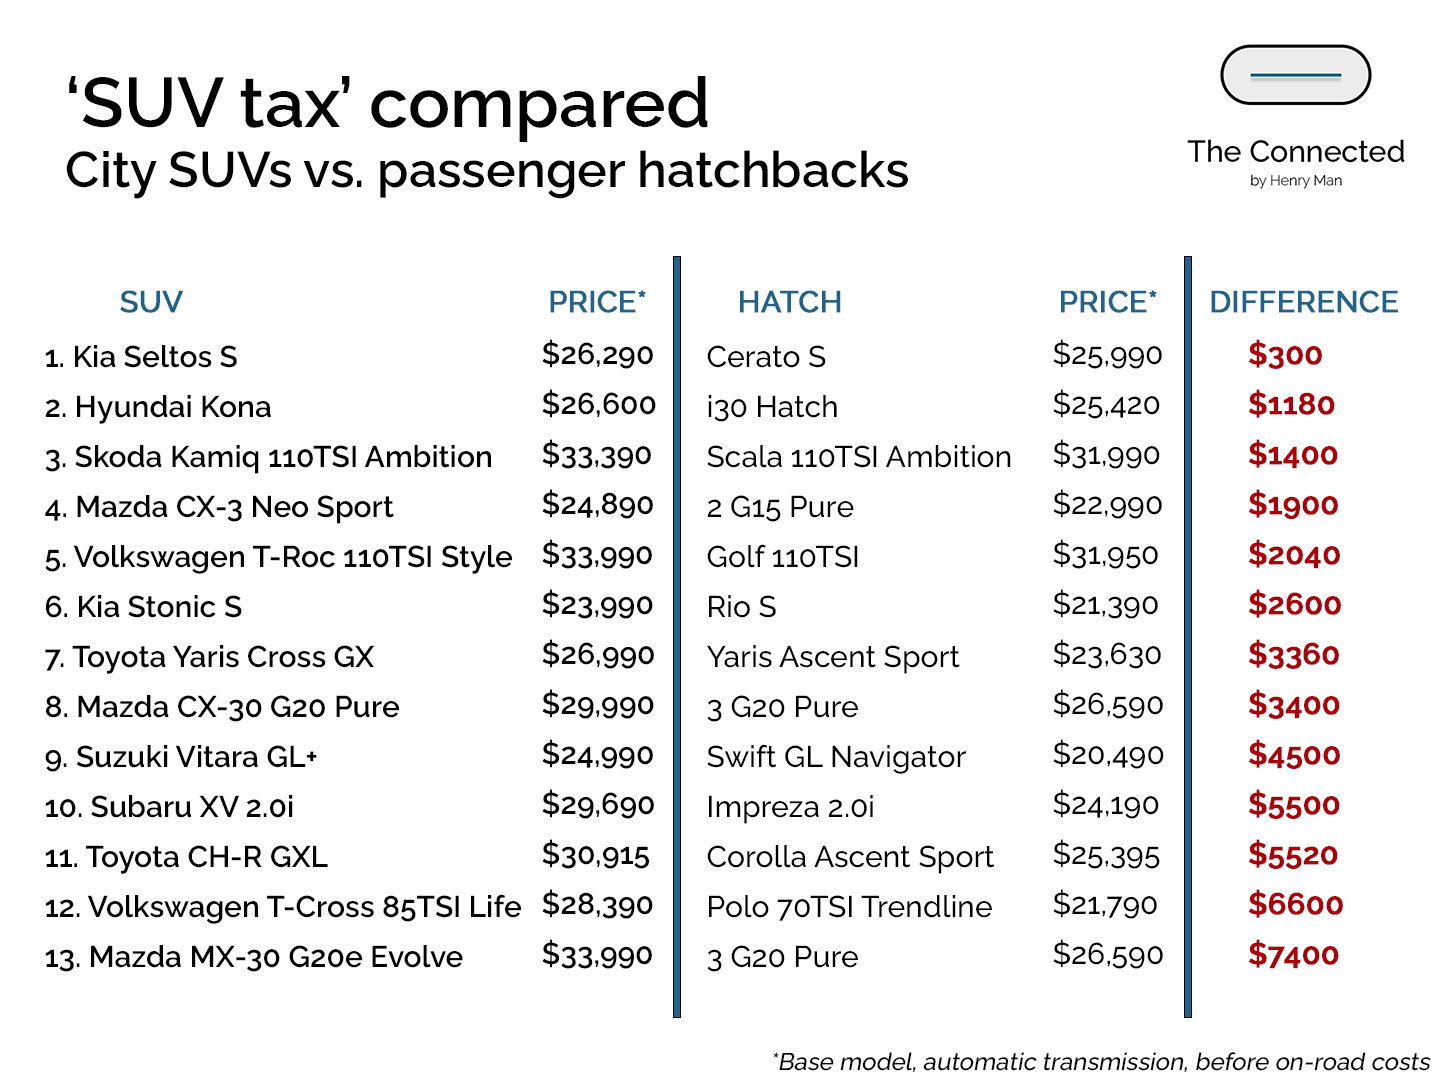Click the Polo 70TSI Trendline hatch
Screen dimensions: 1440x1080
click(x=849, y=907)
